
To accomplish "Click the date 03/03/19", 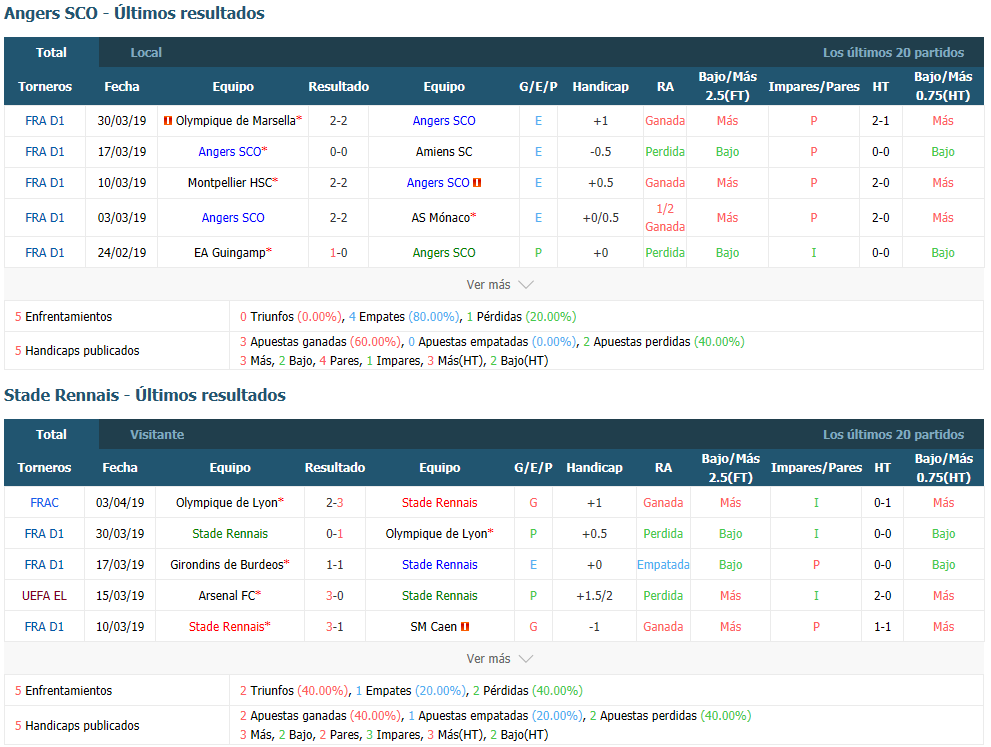I will pos(121,217).
